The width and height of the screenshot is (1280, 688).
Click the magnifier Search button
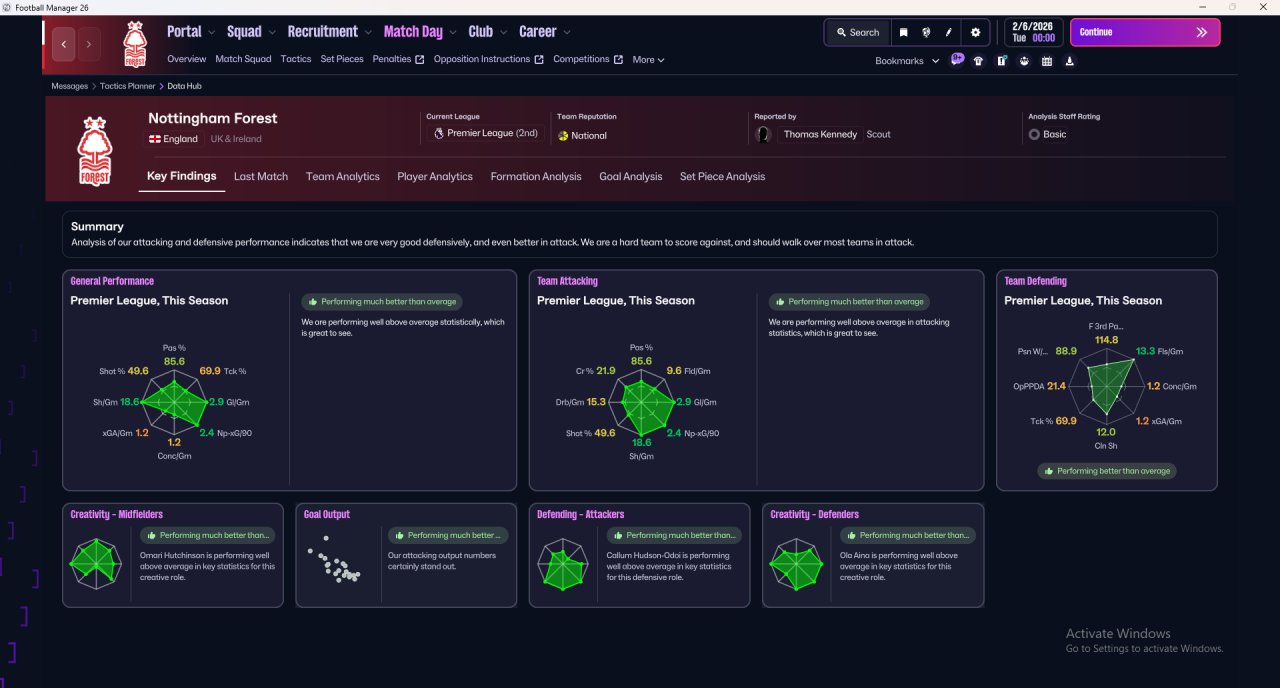(x=858, y=32)
